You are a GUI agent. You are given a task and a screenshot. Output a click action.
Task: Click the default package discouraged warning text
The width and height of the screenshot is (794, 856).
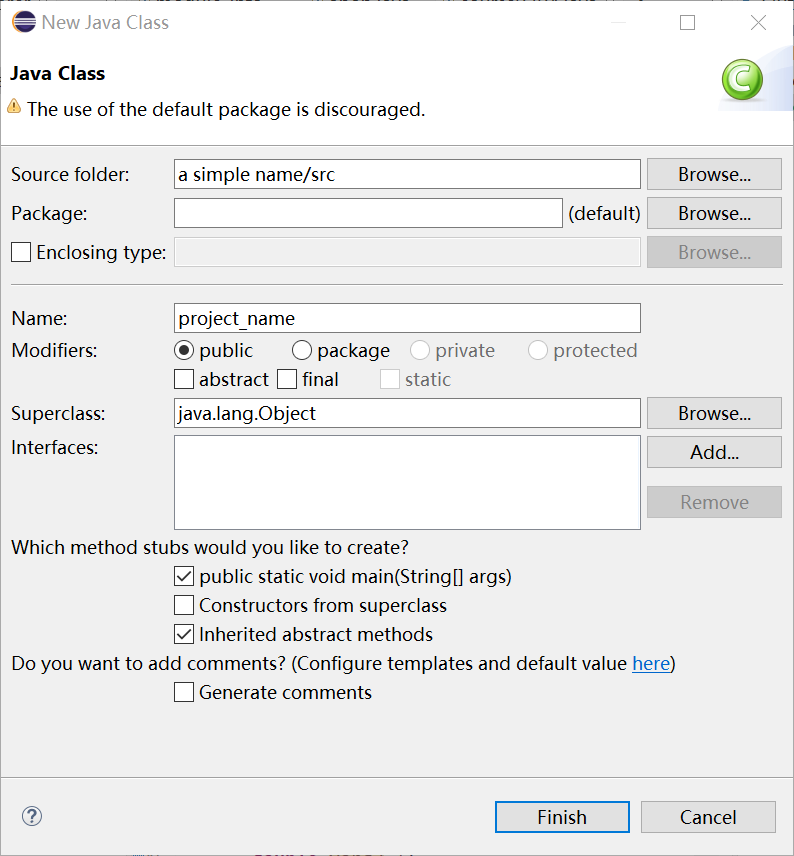(x=226, y=109)
